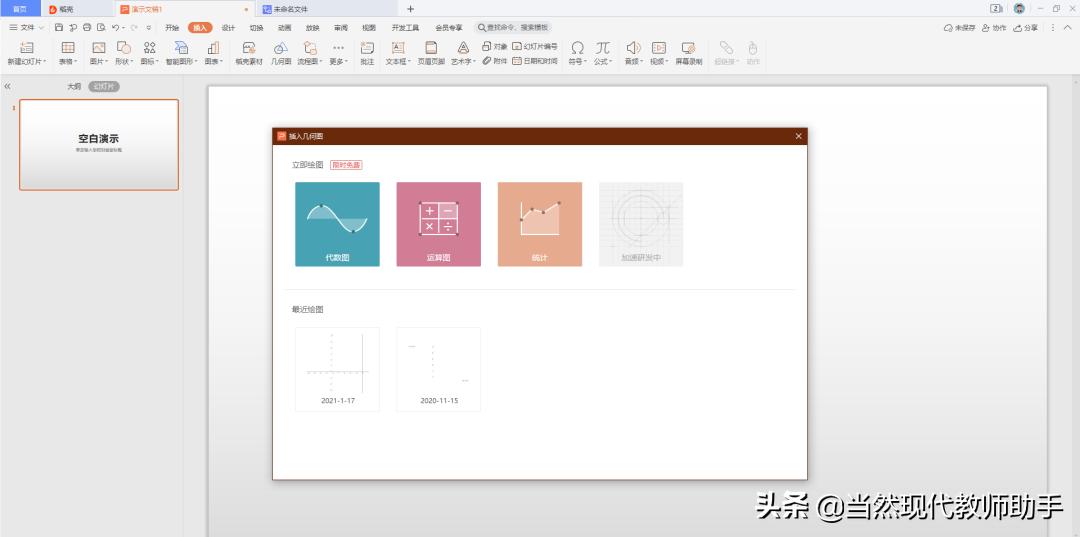The image size is (1080, 537).
Task: Open the Developer Tools (开发工具) tab
Action: [405, 28]
